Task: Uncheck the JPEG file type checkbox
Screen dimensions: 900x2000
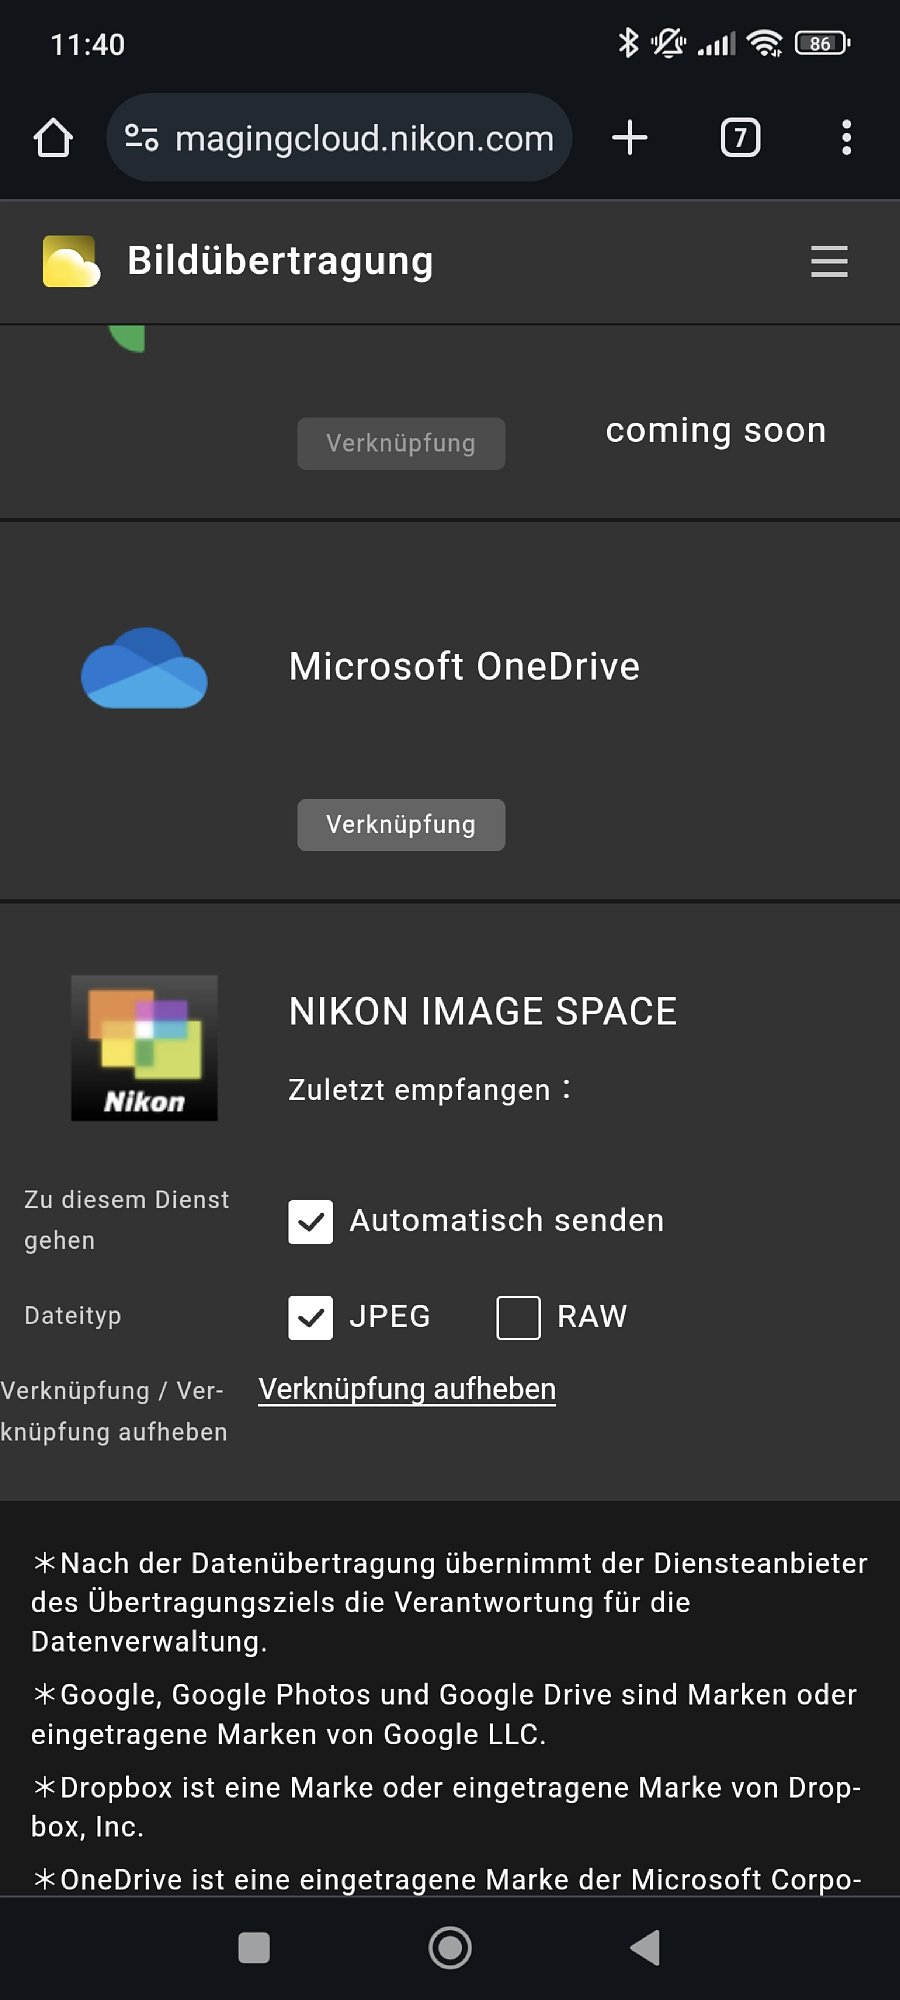Action: 311,1317
